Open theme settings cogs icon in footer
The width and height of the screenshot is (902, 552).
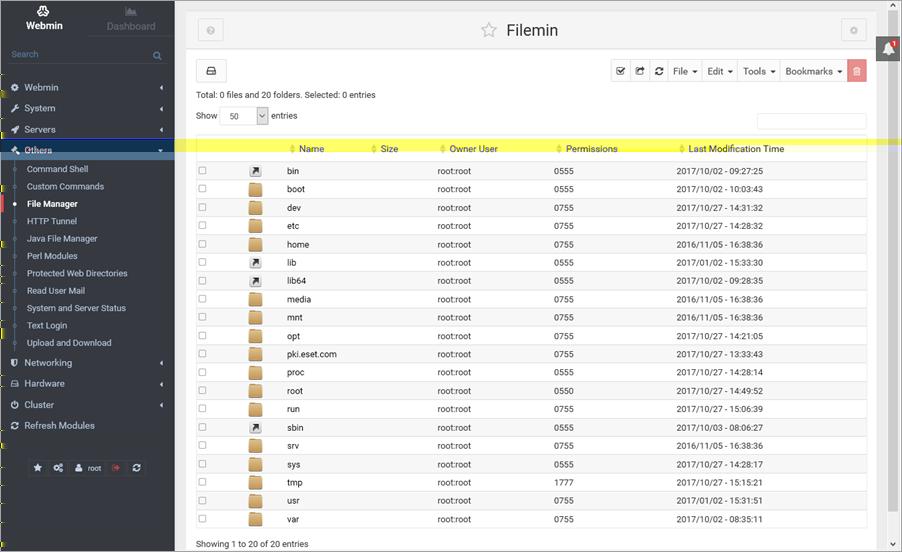[58, 468]
